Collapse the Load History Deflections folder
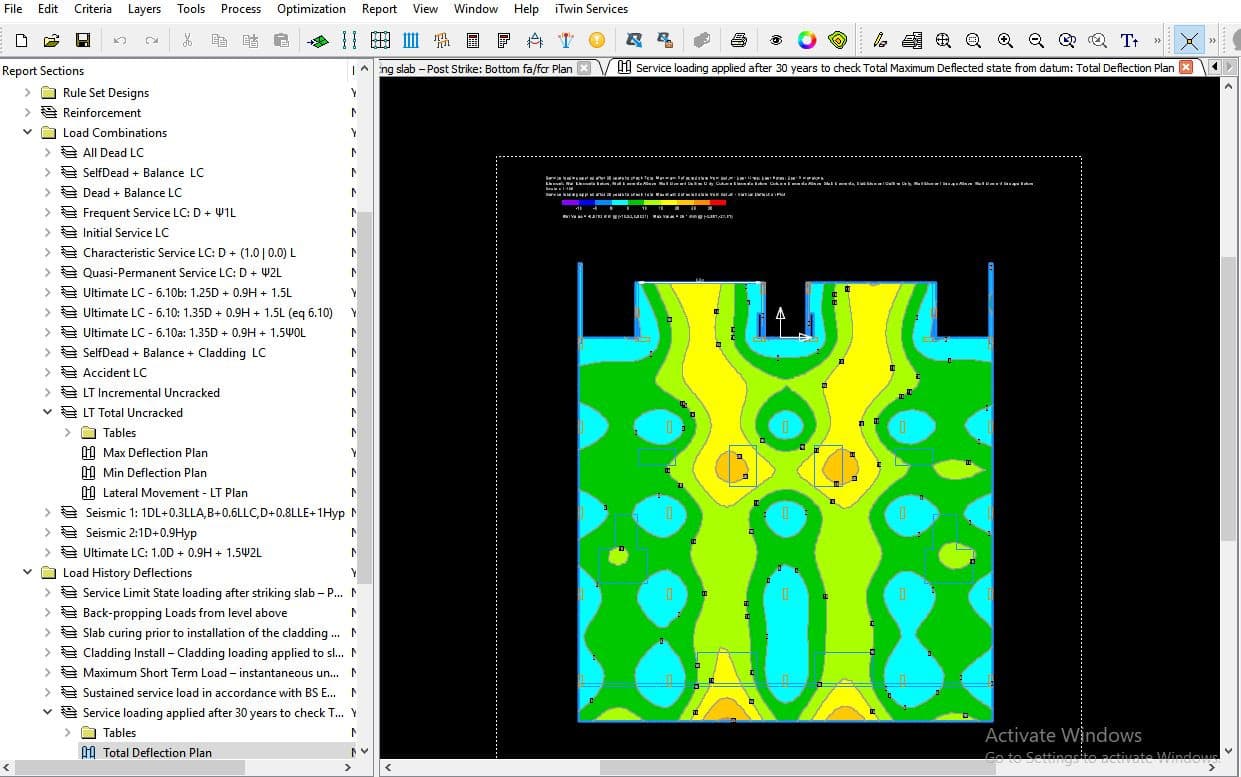 [27, 572]
